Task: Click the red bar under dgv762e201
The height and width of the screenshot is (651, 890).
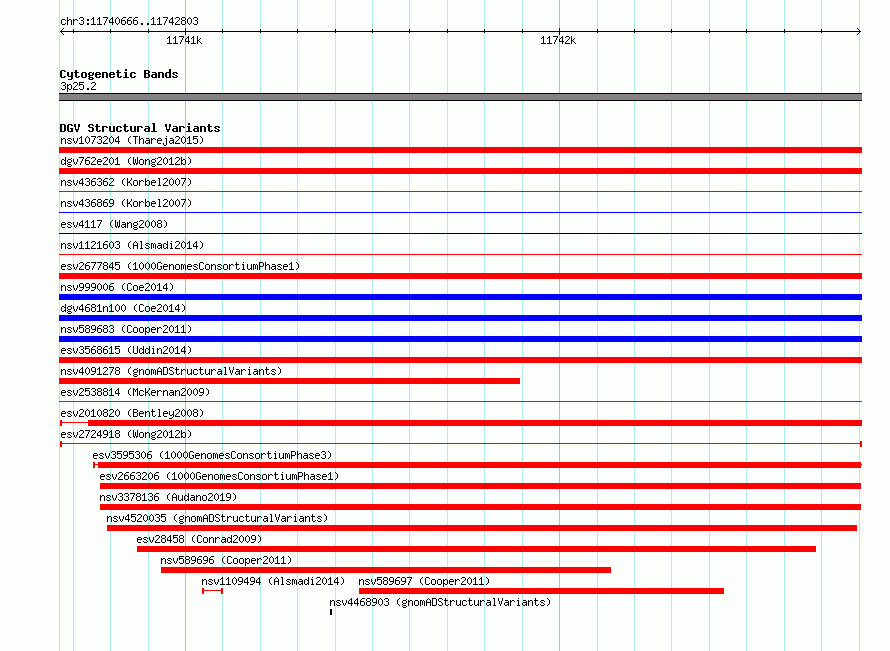Action: point(460,171)
